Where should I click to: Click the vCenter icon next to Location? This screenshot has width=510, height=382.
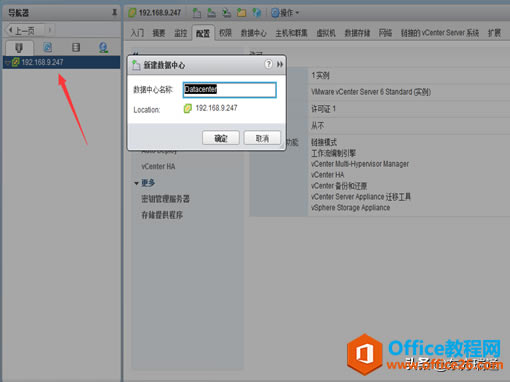pos(188,108)
